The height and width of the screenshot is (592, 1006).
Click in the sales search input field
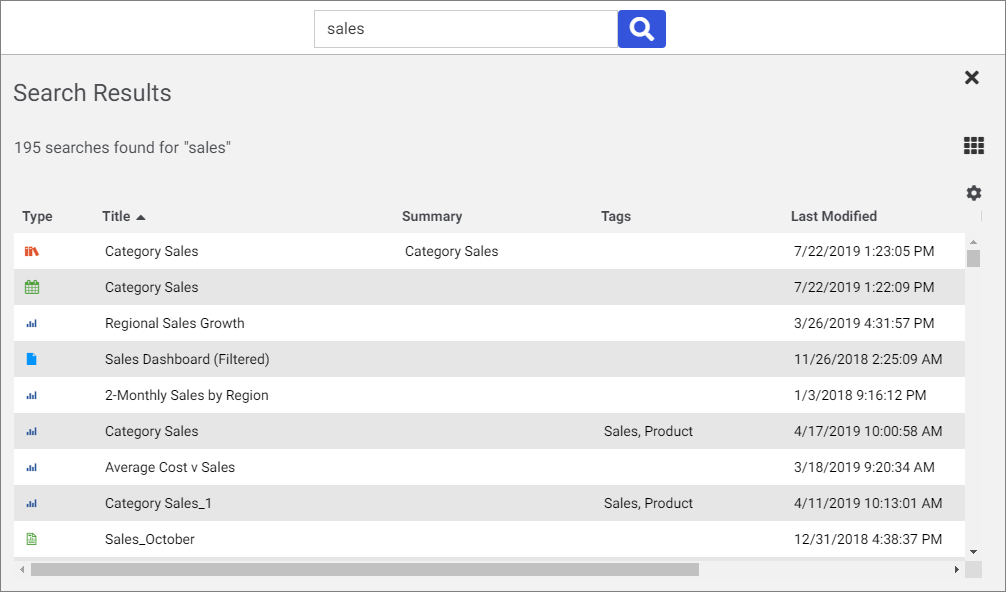point(465,29)
